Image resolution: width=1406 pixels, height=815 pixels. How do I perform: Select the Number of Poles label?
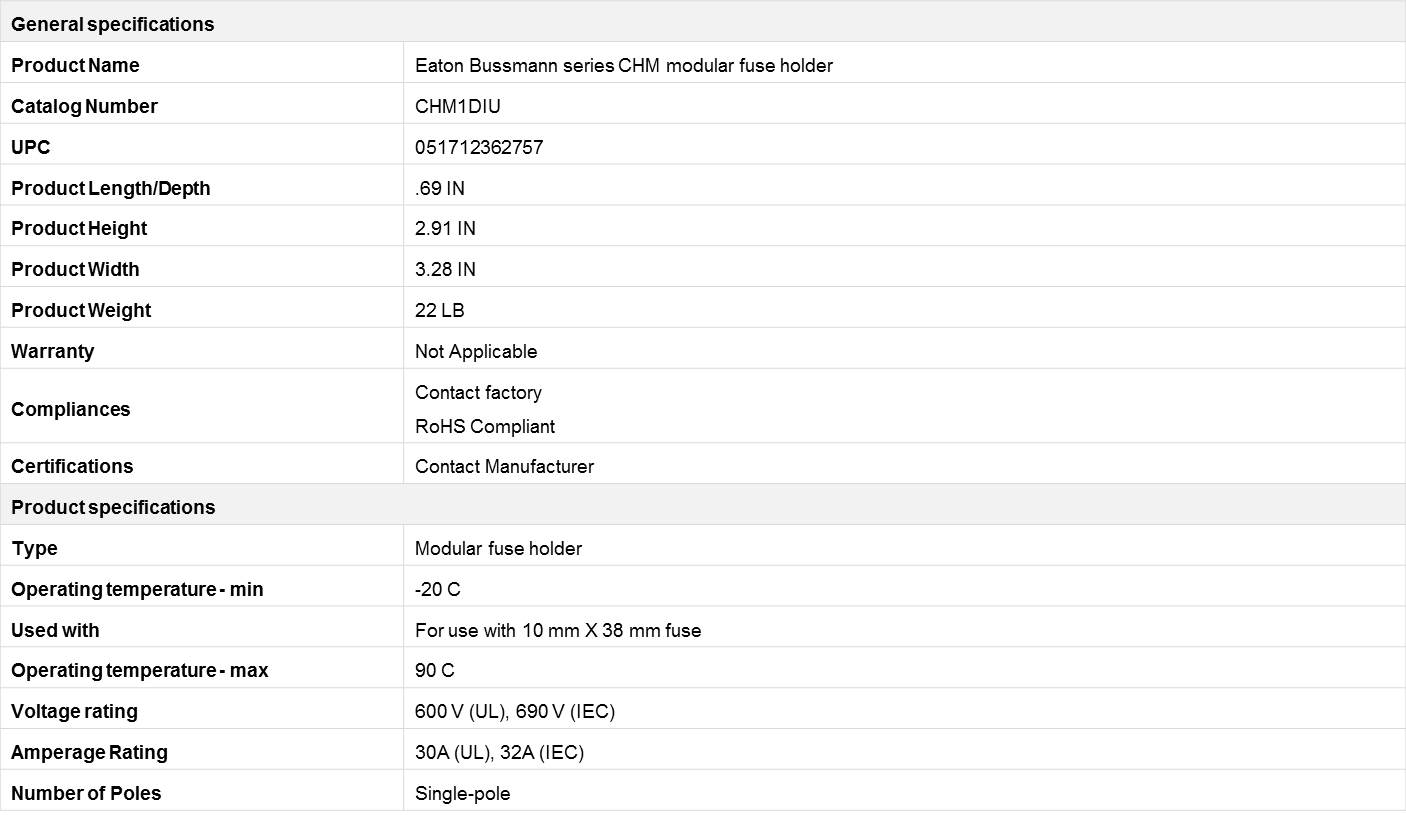click(x=86, y=793)
